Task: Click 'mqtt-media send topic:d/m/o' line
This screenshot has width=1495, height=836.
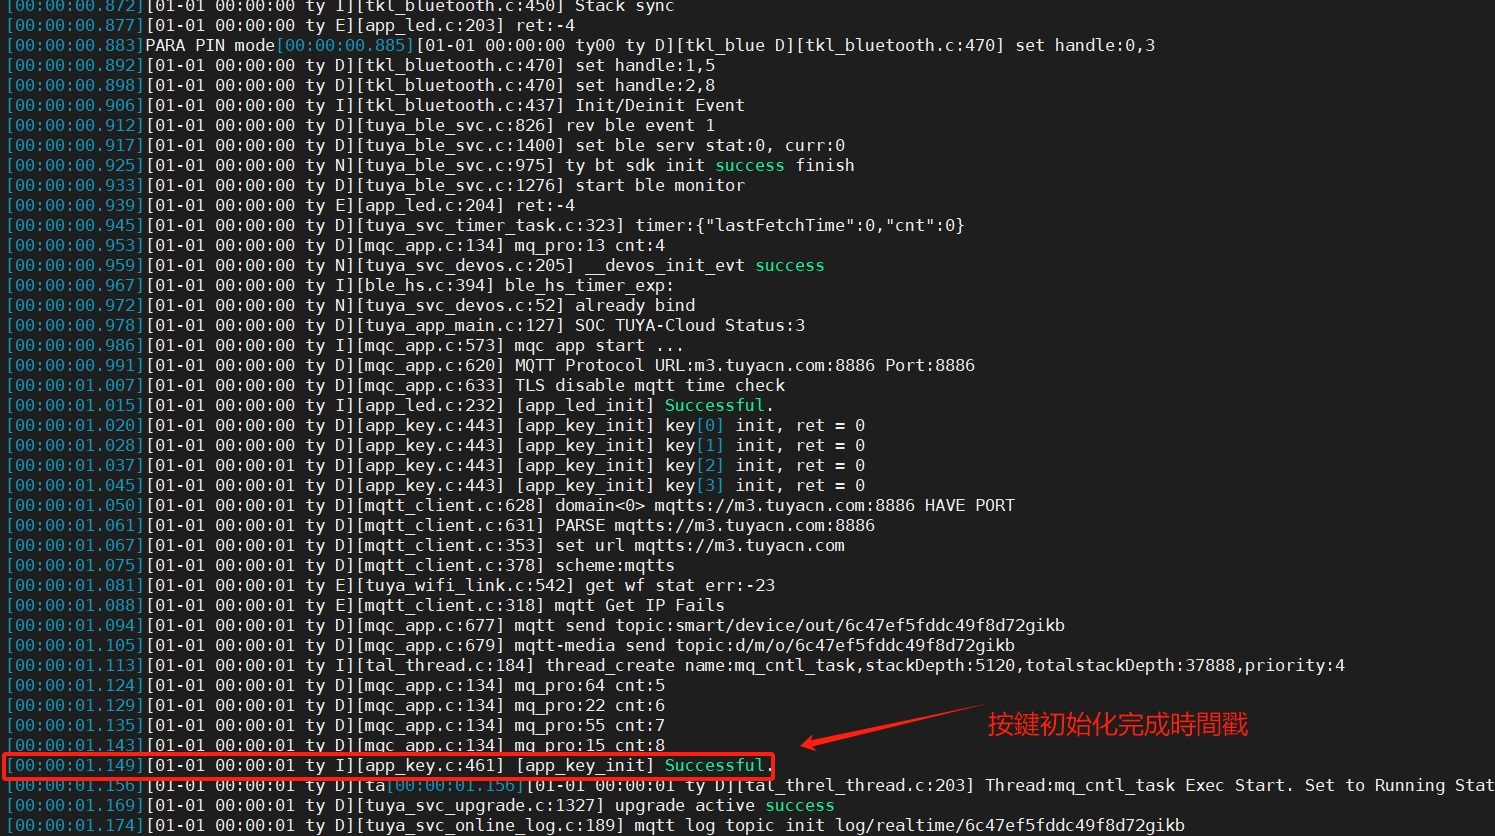Action: click(765, 645)
